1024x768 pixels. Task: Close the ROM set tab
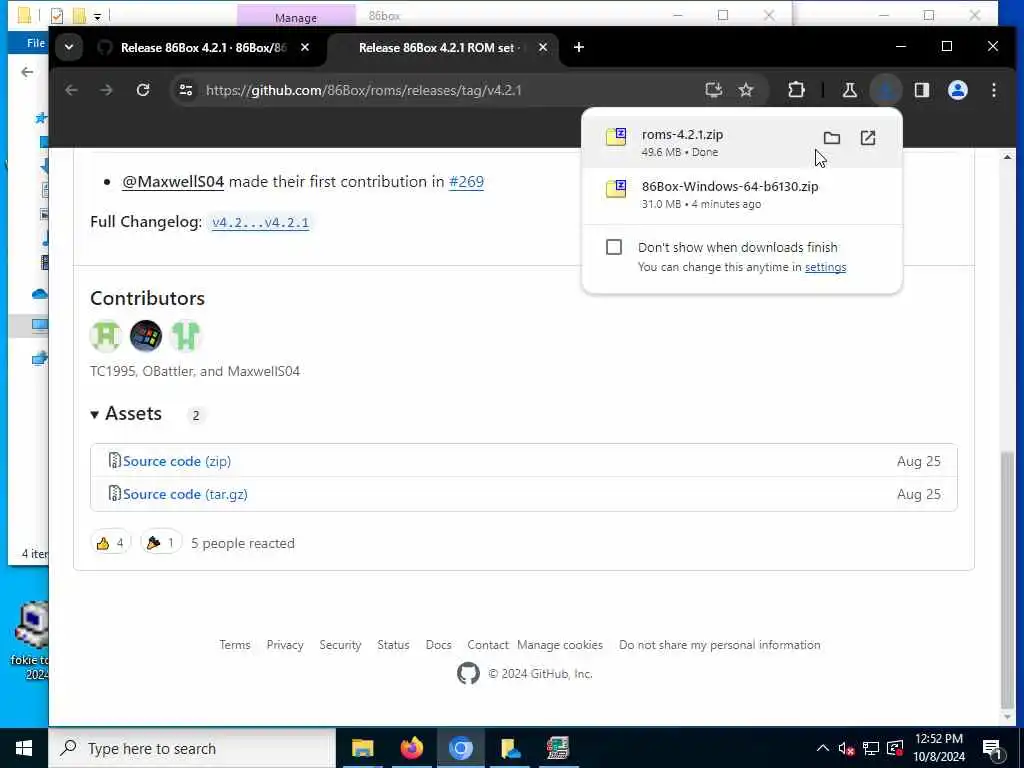click(x=543, y=47)
